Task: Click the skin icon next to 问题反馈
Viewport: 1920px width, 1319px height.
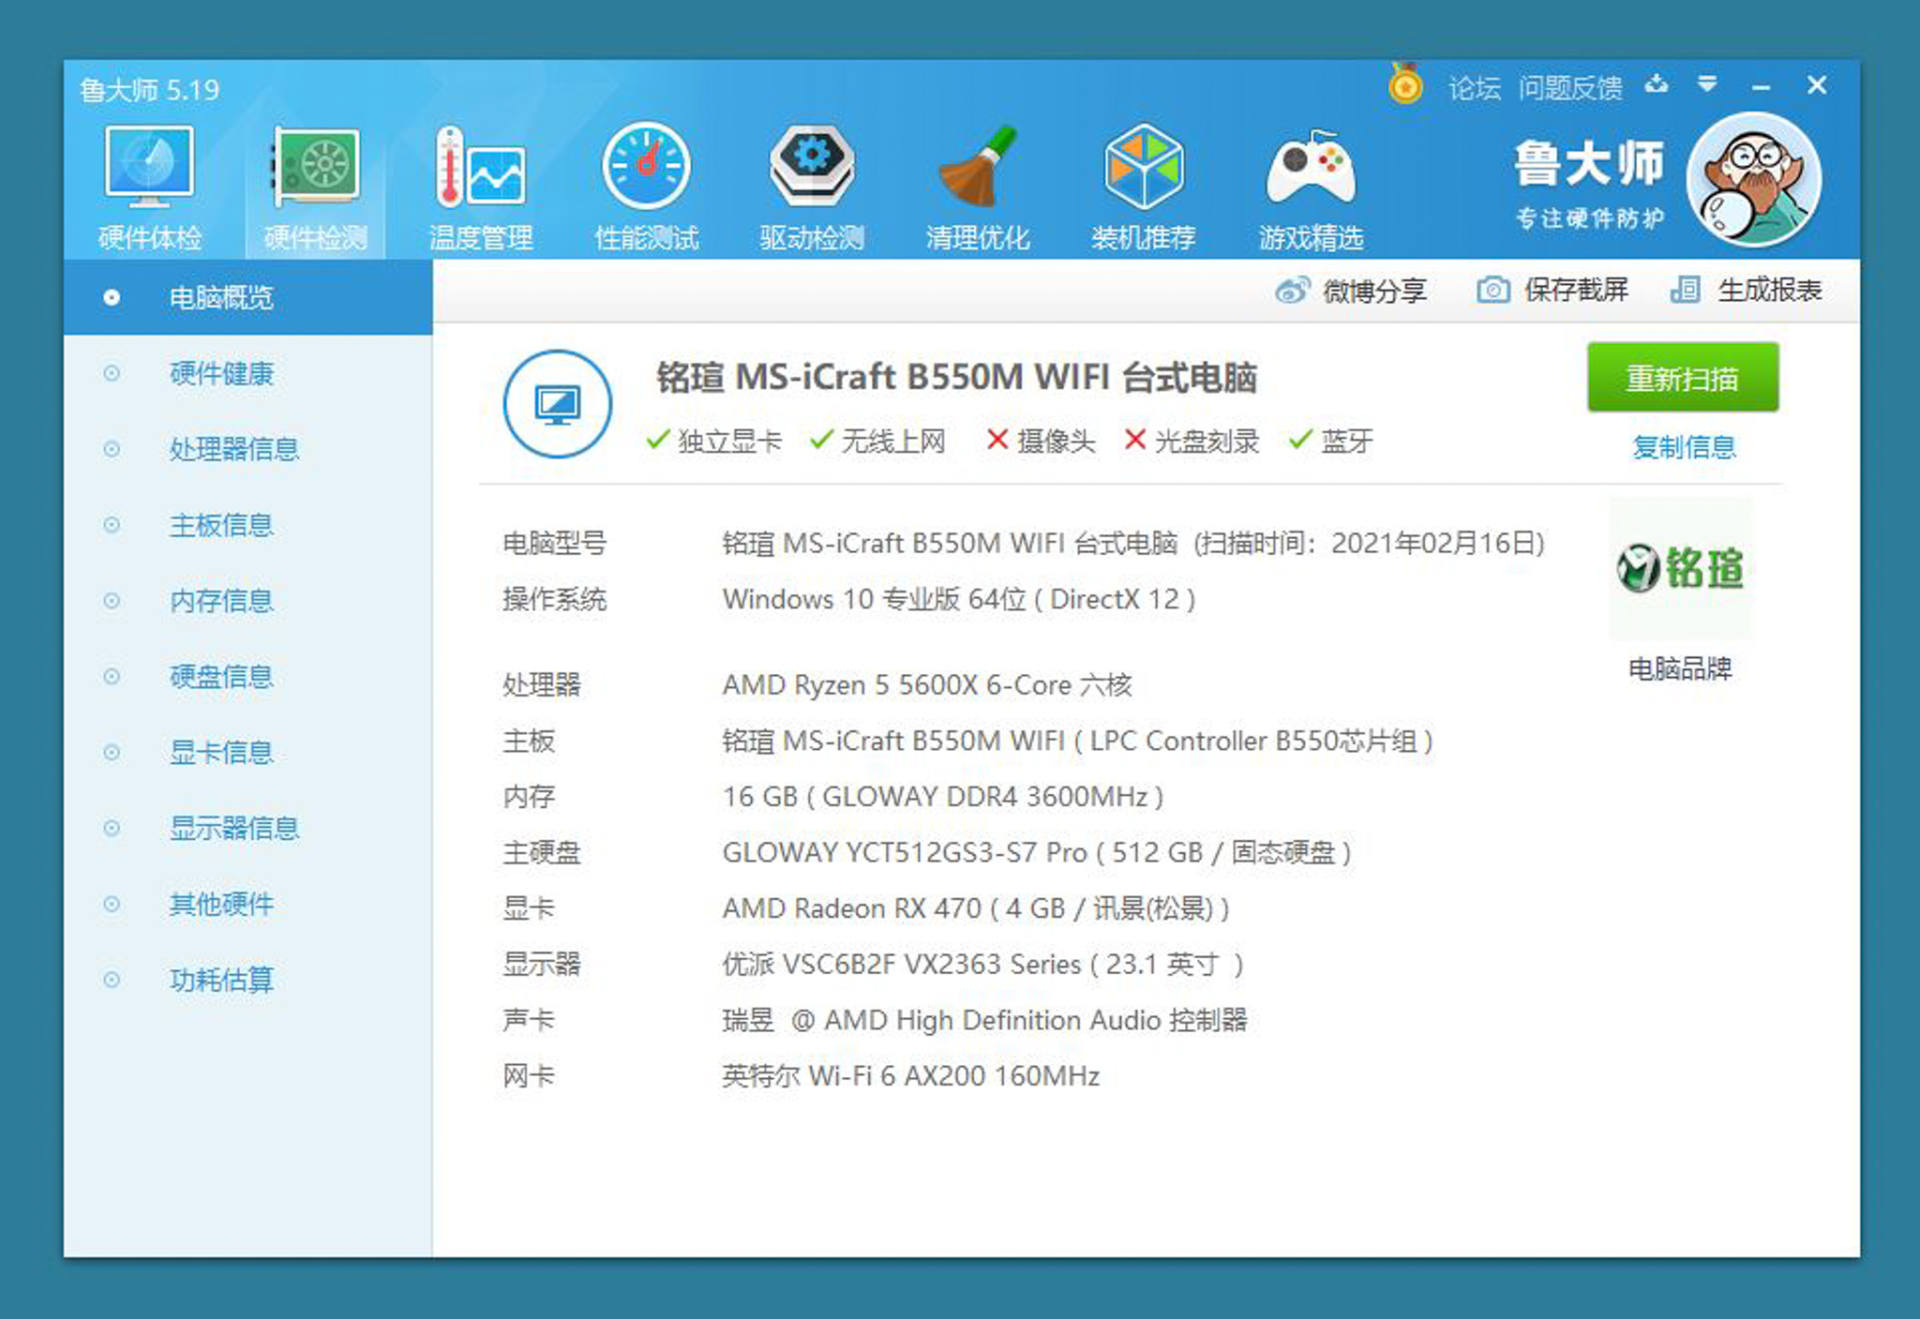Action: [1657, 84]
